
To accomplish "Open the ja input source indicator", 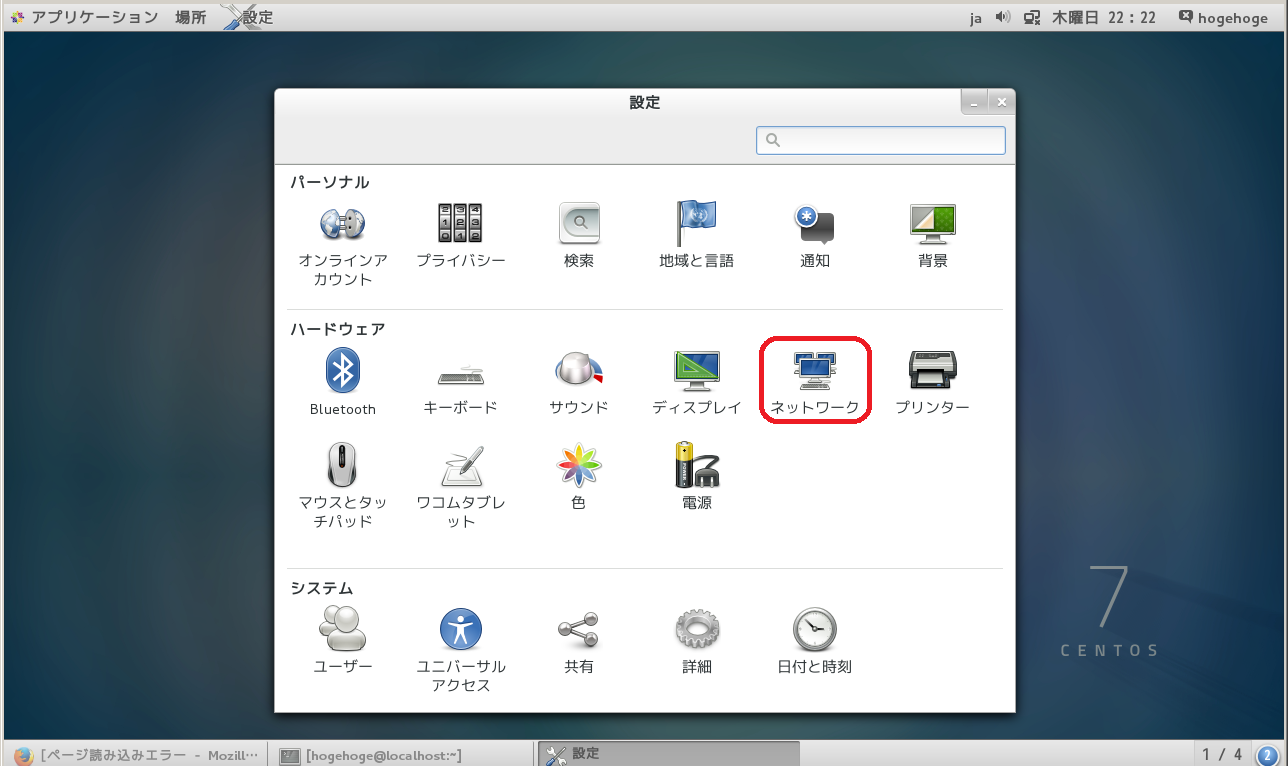I will point(976,18).
